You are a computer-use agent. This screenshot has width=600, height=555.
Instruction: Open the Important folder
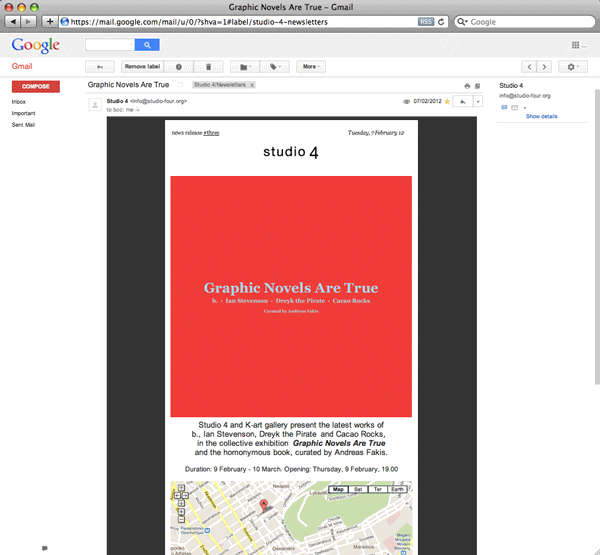coord(23,113)
